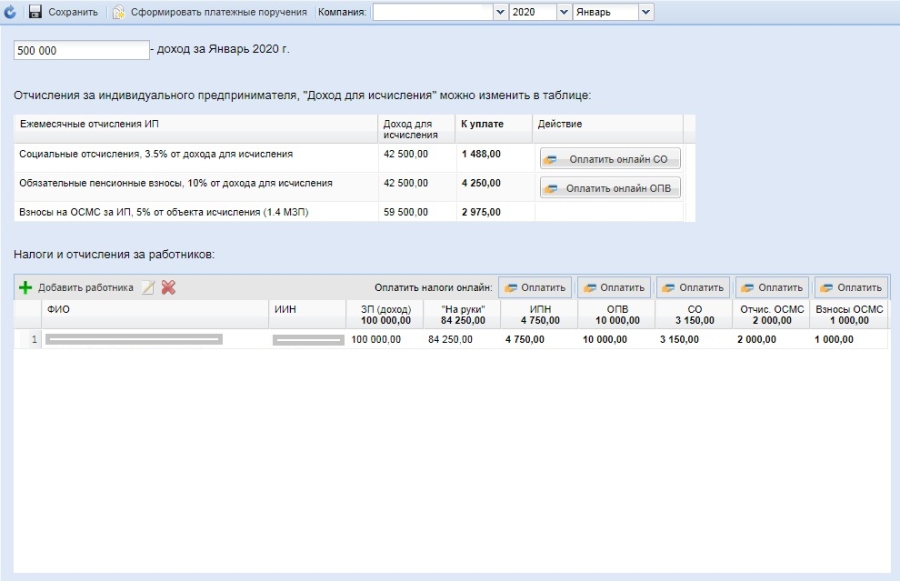Click the edit employee pencil icon
The image size is (900, 581).
tap(148, 287)
